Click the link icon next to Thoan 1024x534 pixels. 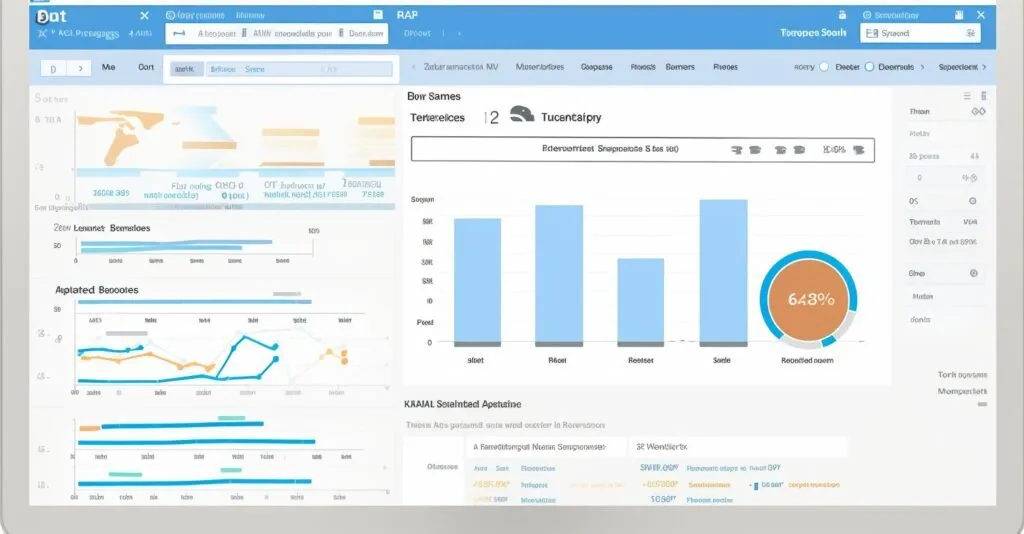pyautogui.click(x=978, y=112)
